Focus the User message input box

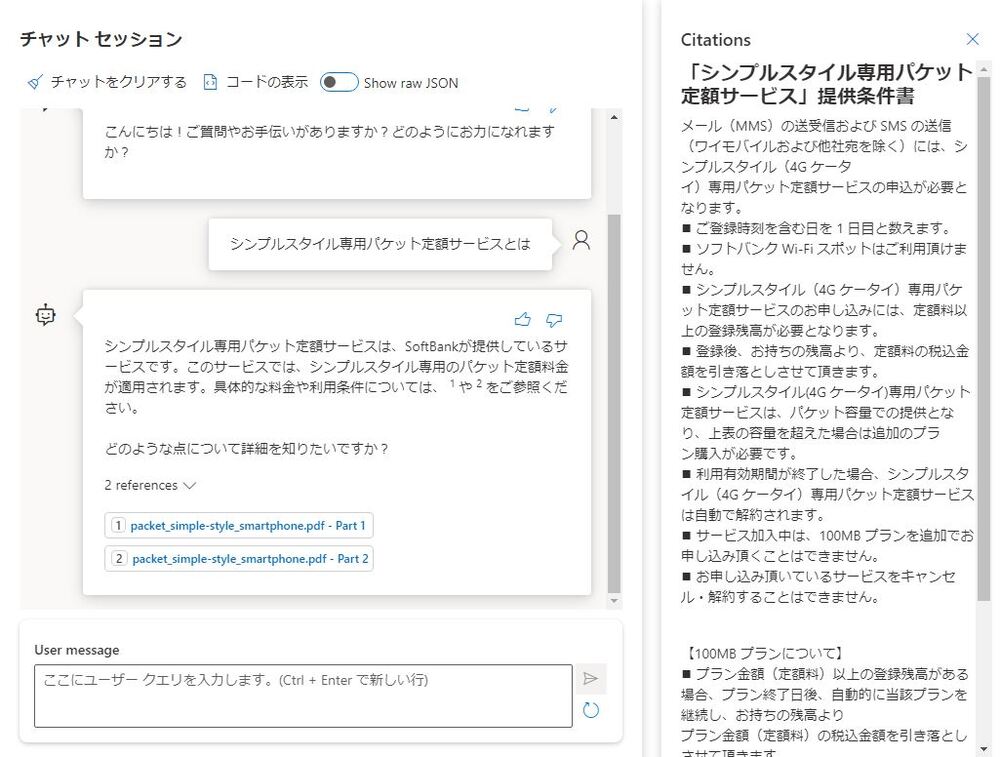click(x=303, y=695)
